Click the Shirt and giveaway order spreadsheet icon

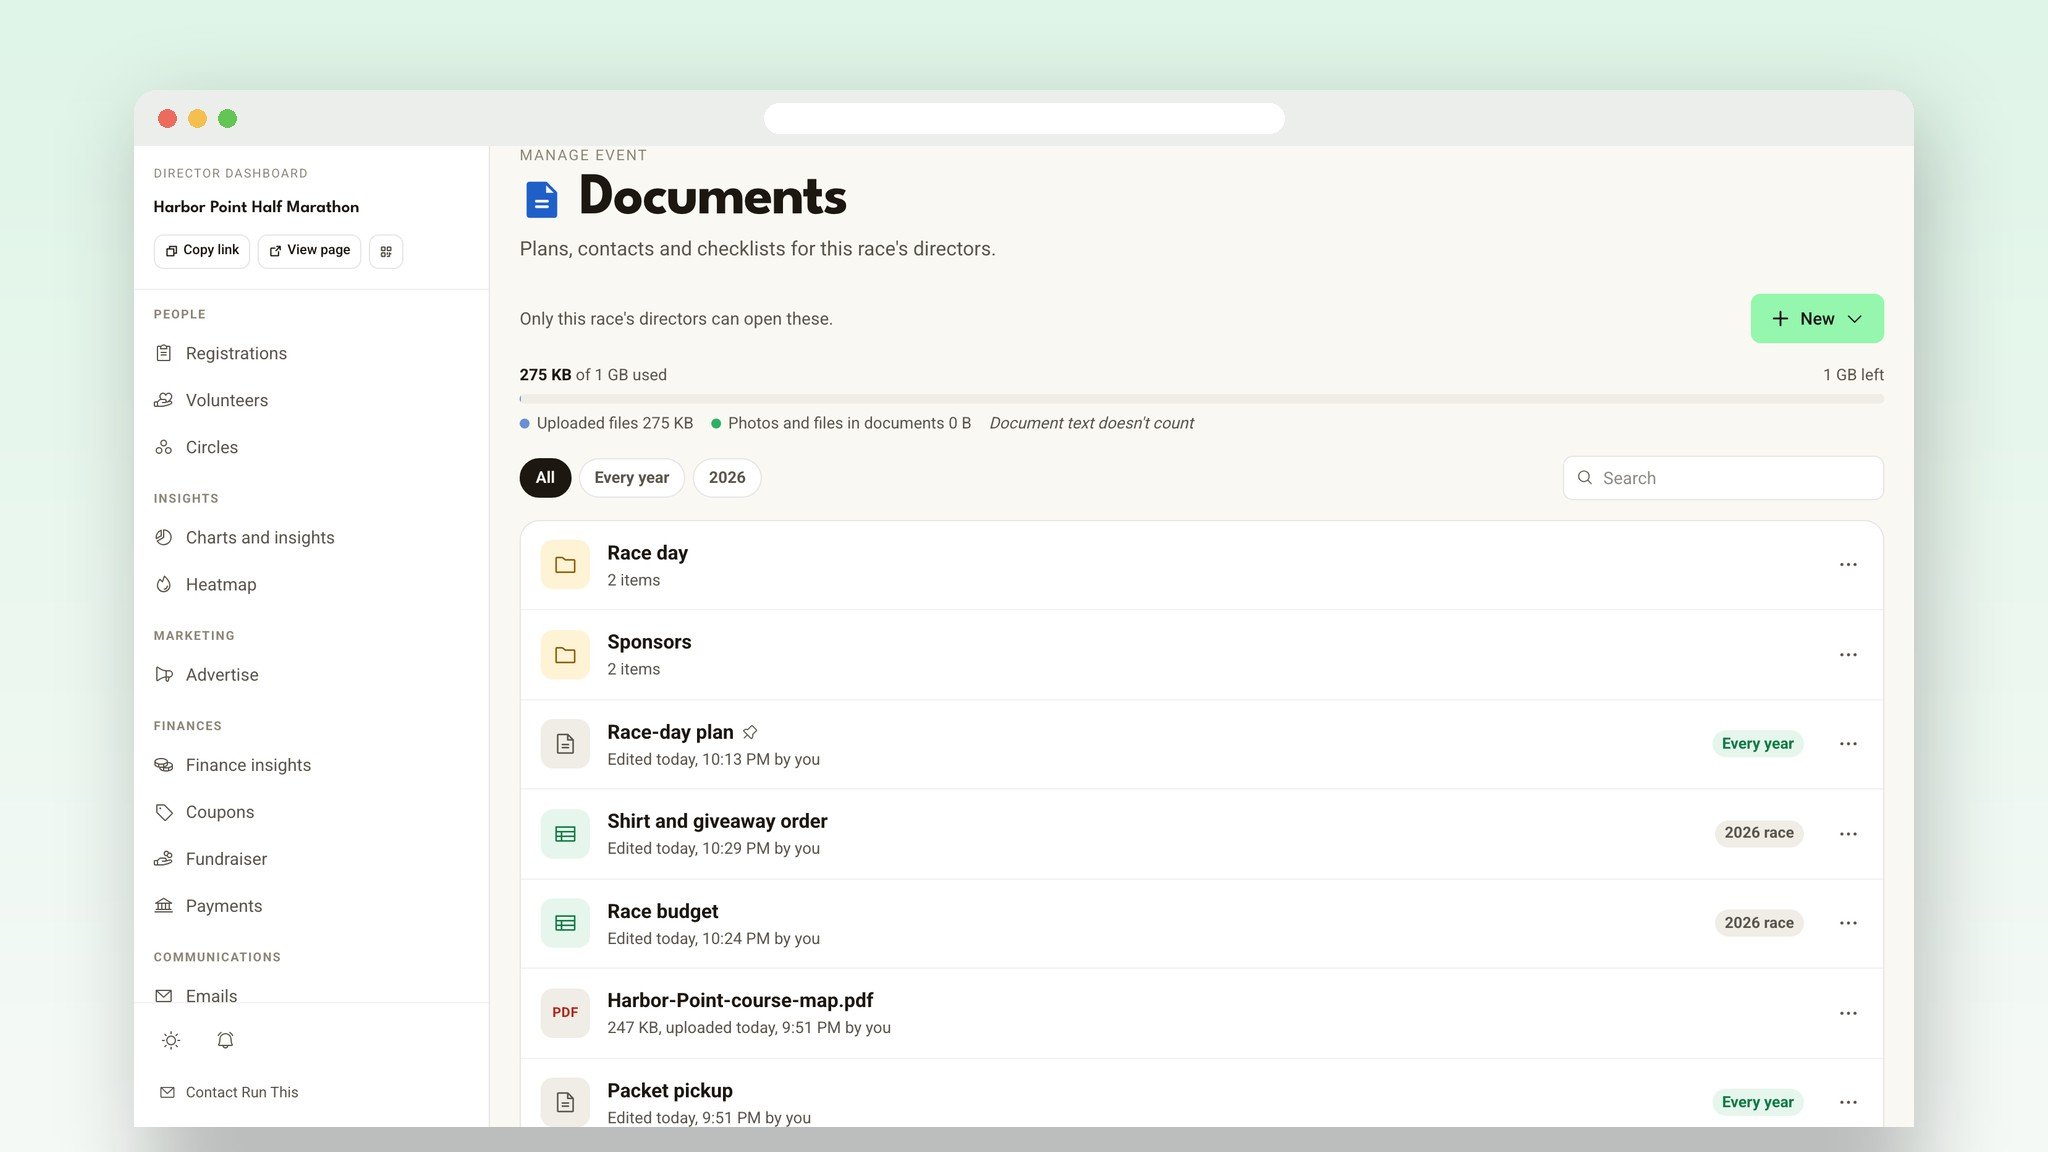[565, 834]
